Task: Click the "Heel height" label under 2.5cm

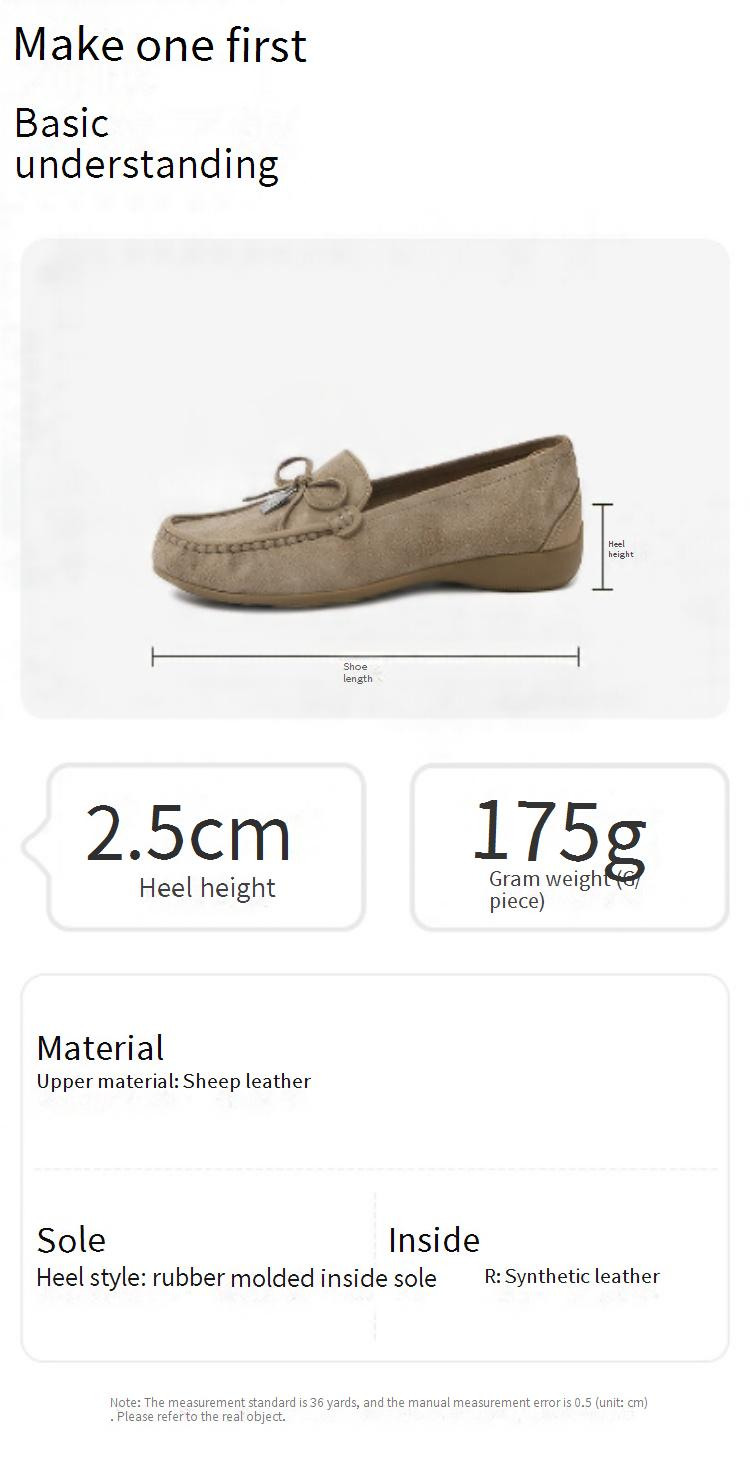Action: click(x=207, y=888)
